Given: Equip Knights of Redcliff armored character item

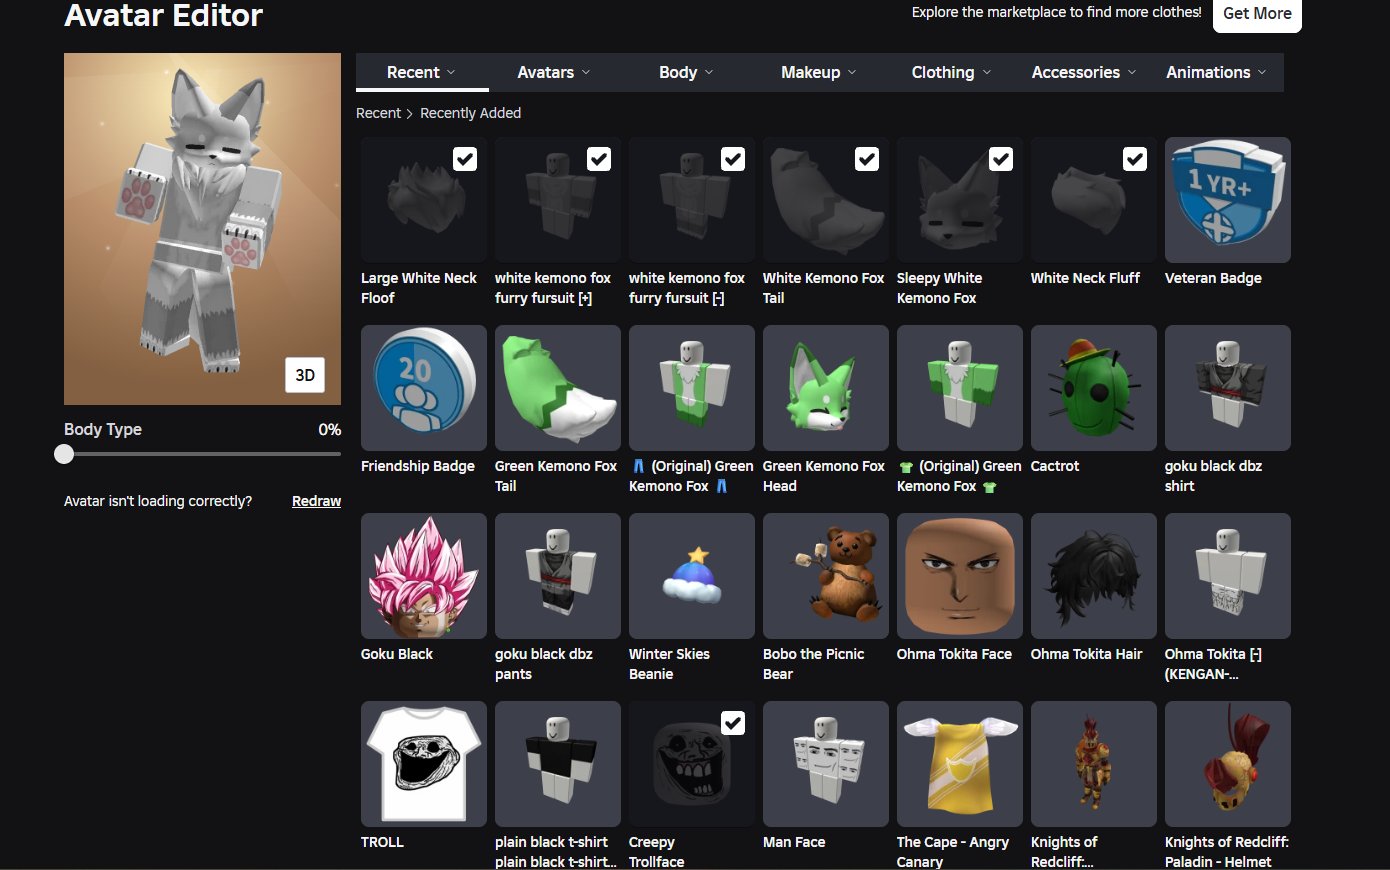Looking at the screenshot, I should [x=1093, y=764].
